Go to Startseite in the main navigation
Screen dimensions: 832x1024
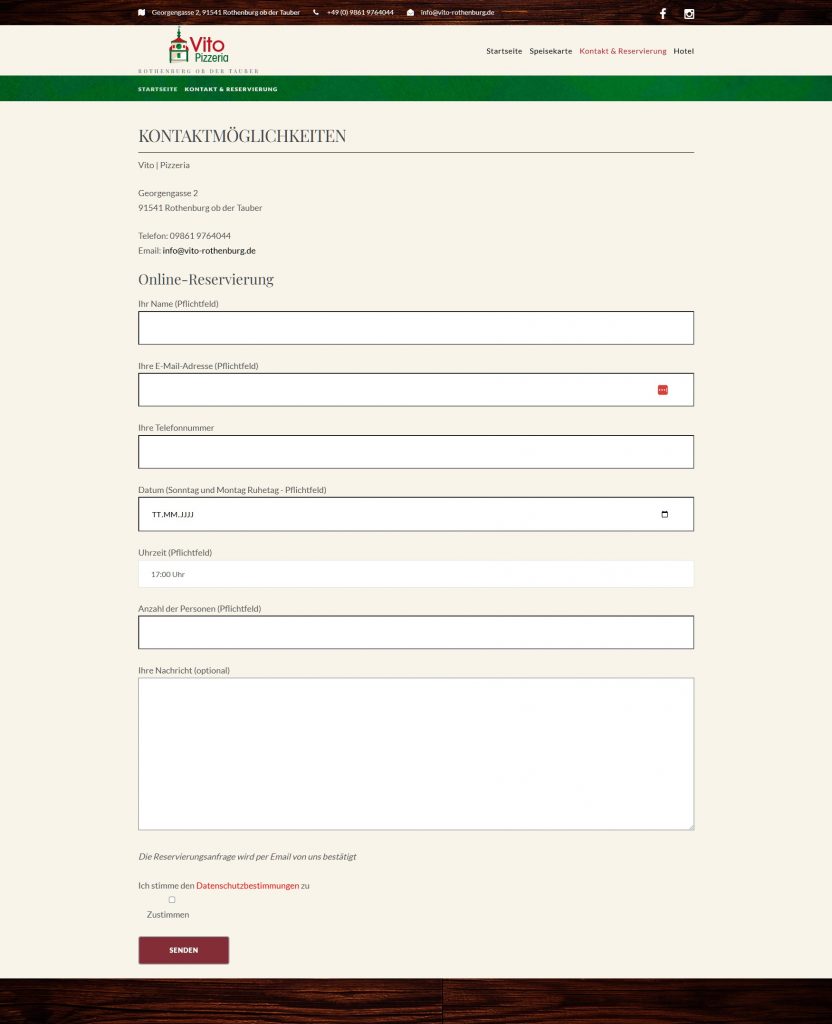(x=503, y=51)
